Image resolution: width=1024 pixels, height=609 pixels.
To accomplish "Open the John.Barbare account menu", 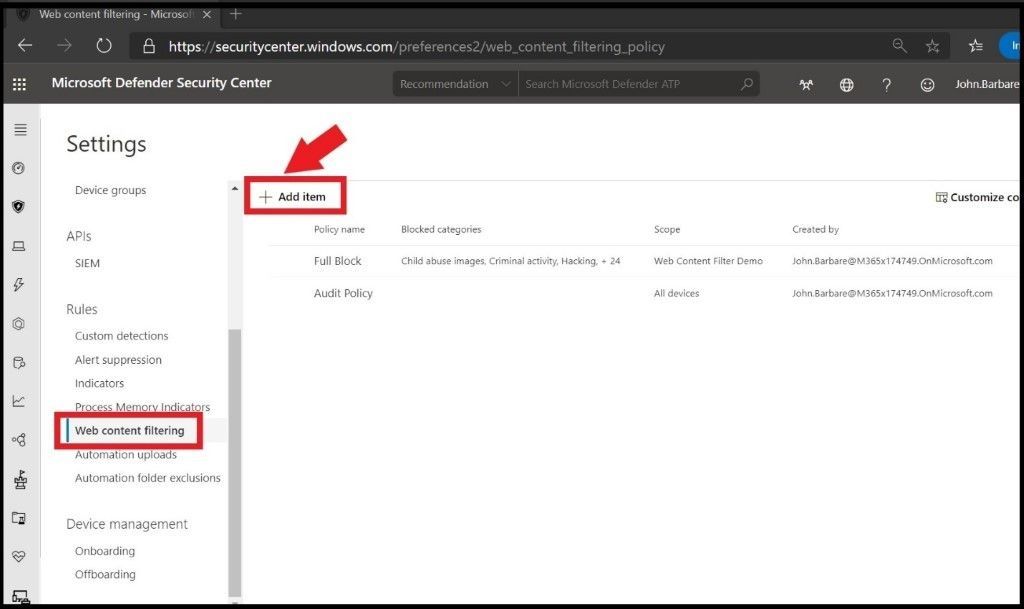I will pyautogui.click(x=986, y=84).
